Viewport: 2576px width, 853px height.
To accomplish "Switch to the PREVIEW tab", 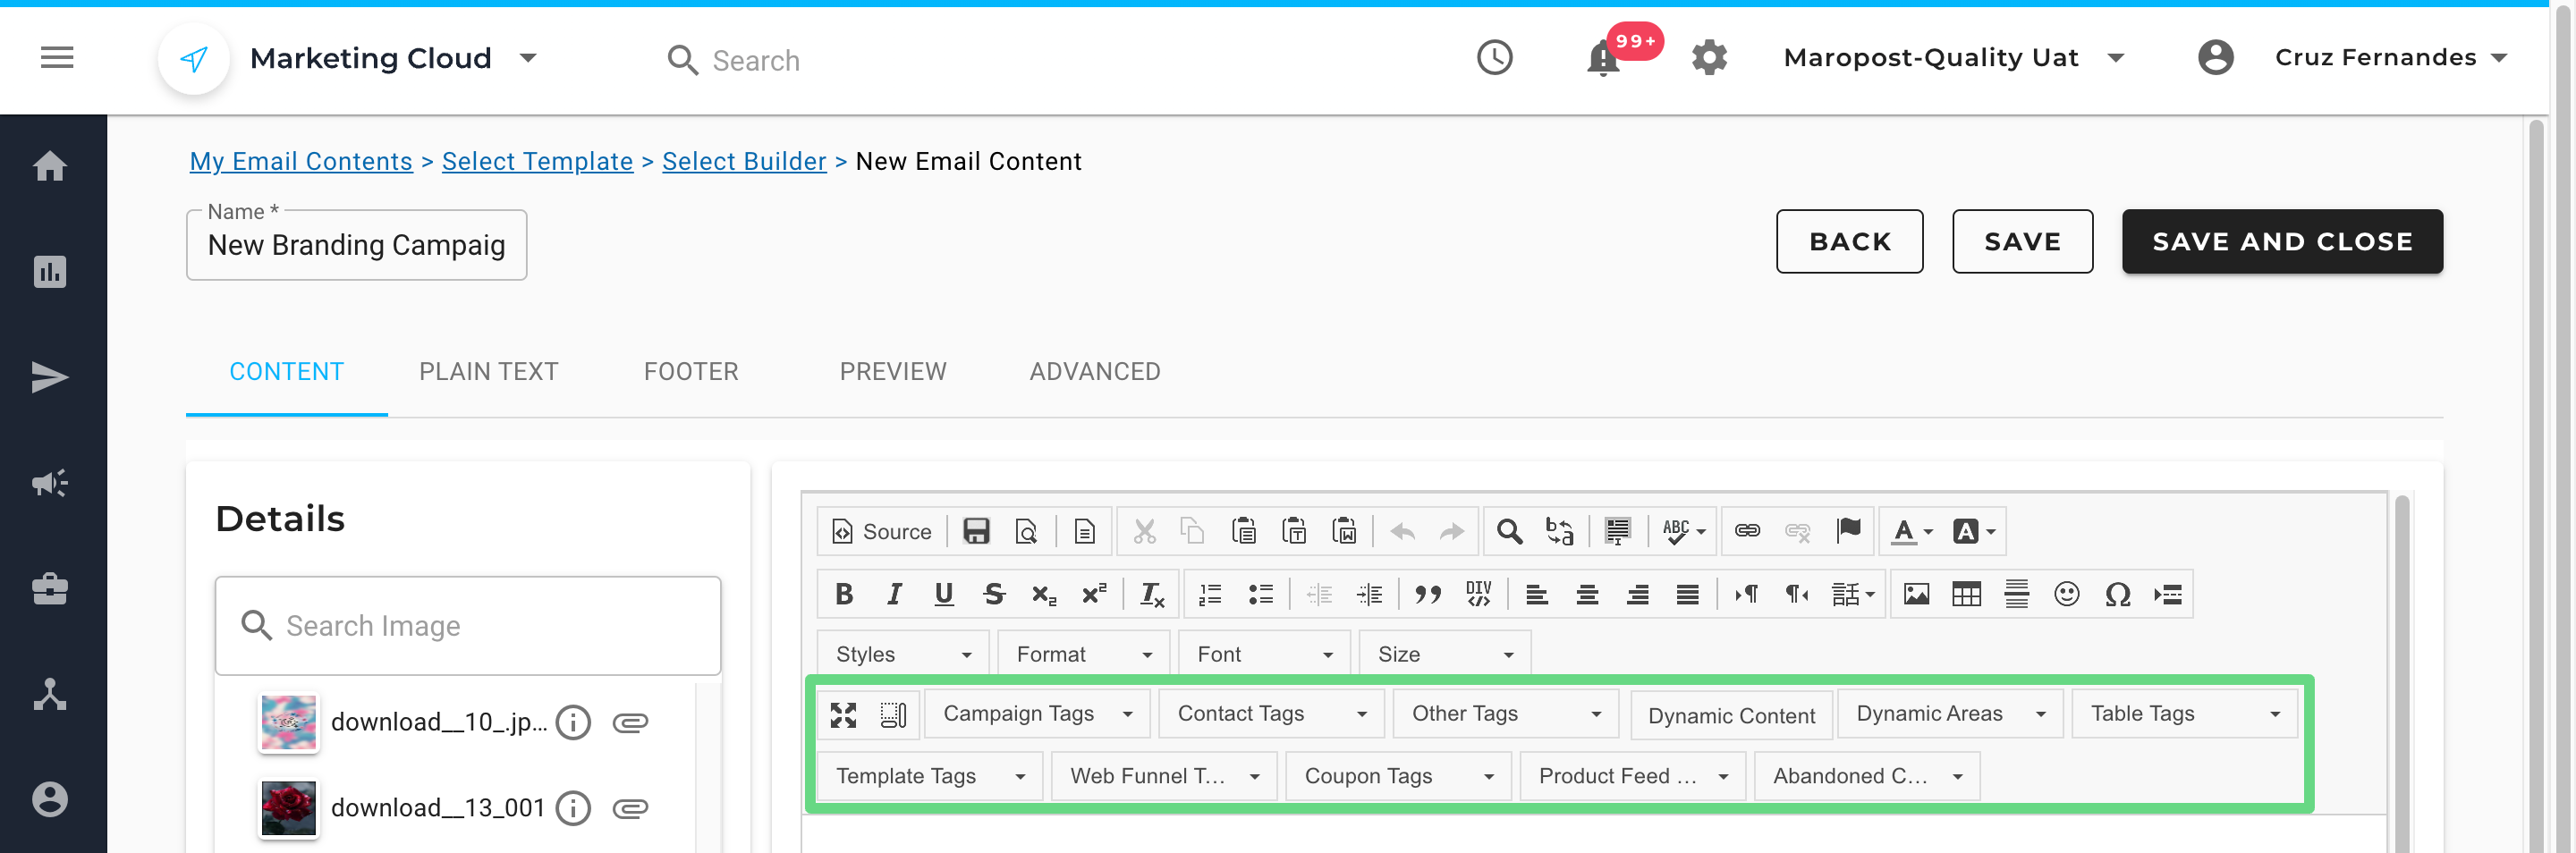I will point(893,372).
